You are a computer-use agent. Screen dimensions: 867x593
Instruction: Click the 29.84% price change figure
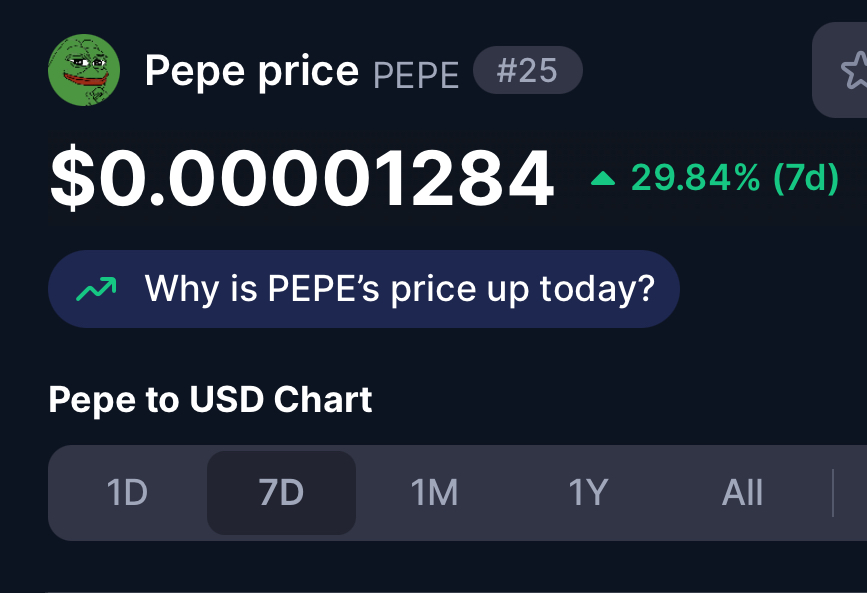click(696, 178)
